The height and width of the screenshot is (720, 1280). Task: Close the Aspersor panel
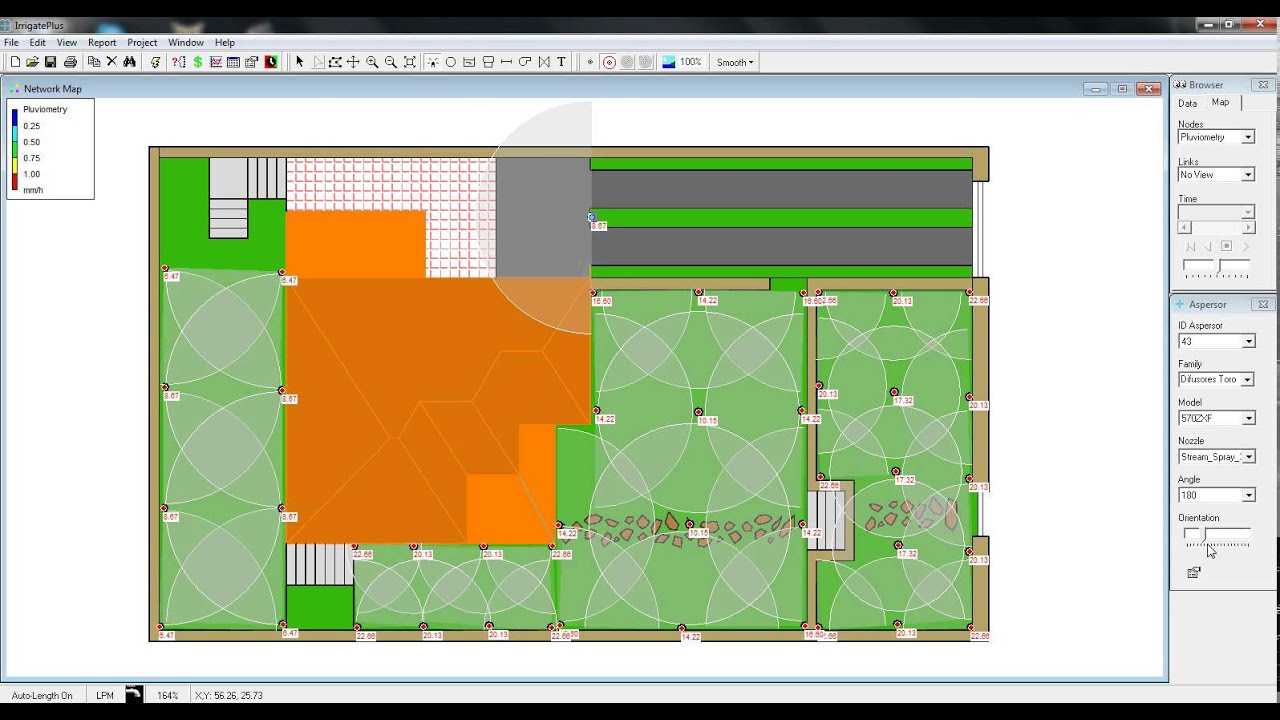[x=1263, y=304]
